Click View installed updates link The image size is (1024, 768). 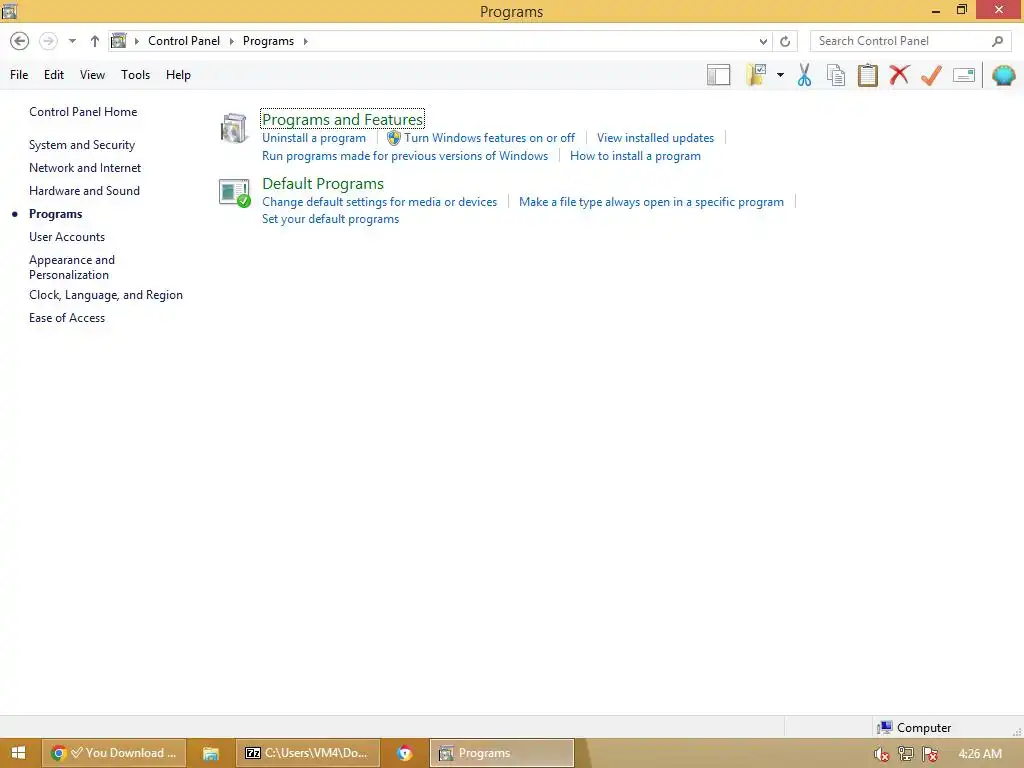click(x=655, y=138)
